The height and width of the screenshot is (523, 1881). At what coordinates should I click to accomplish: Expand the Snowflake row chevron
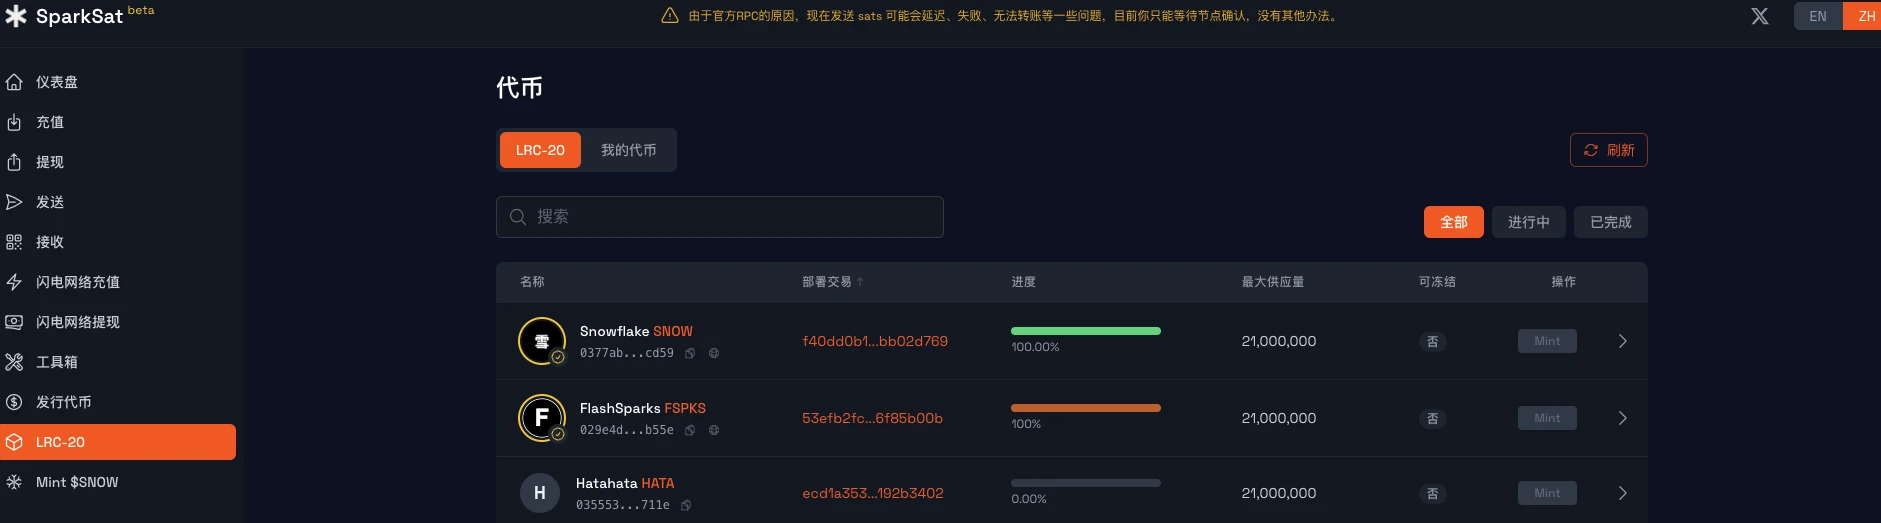1622,341
